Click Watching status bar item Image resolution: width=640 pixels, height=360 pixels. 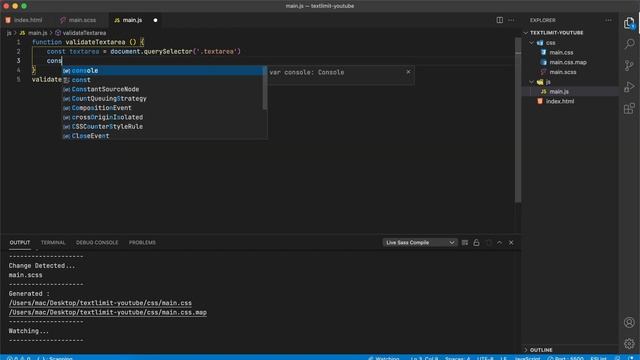pyautogui.click(x=384, y=358)
